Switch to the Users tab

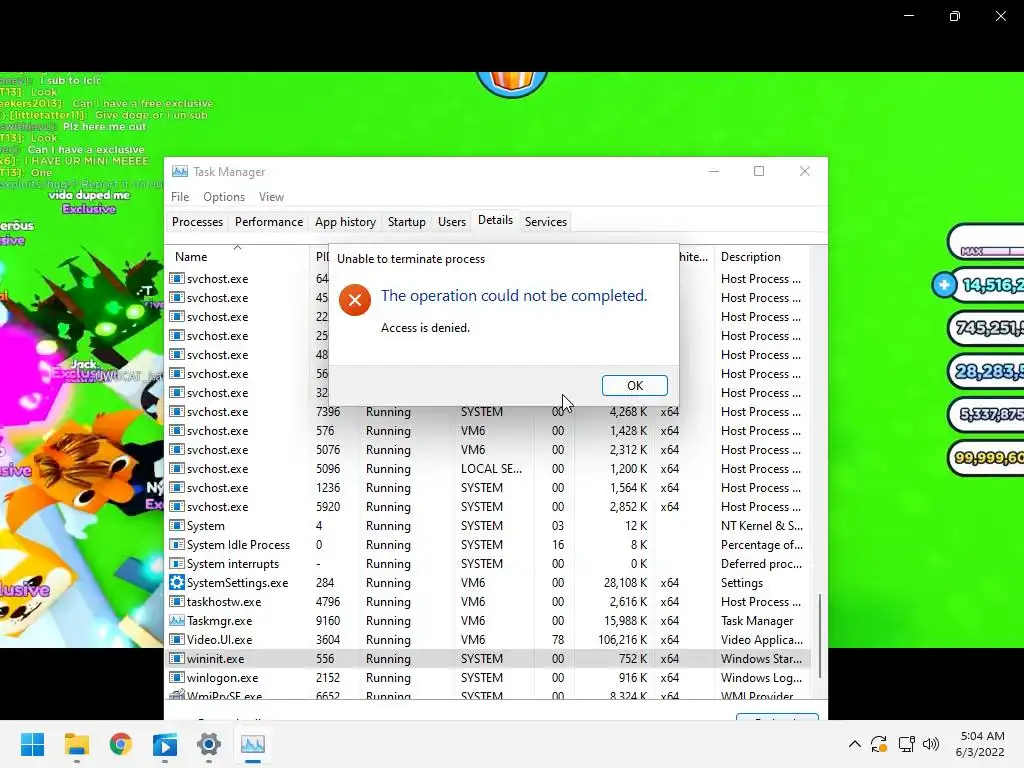[451, 222]
